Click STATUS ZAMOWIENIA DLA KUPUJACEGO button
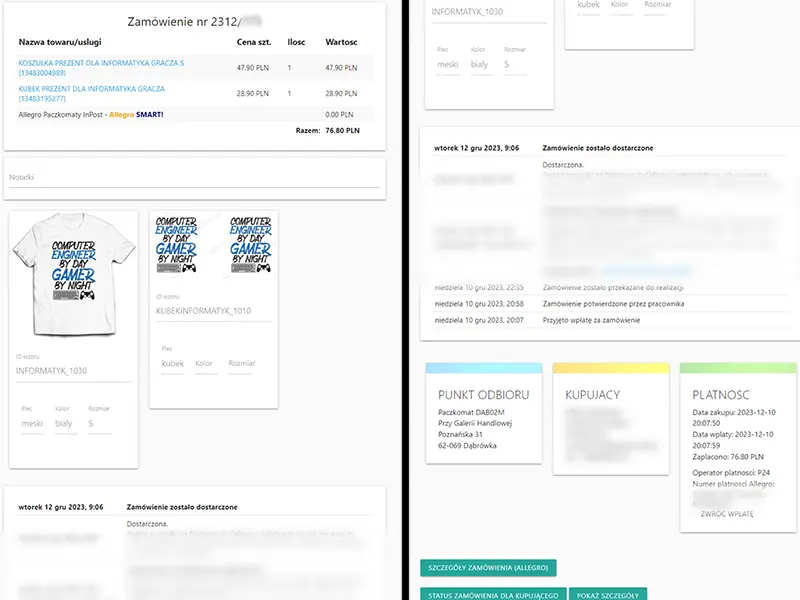This screenshot has height=600, width=800. pyautogui.click(x=493, y=594)
